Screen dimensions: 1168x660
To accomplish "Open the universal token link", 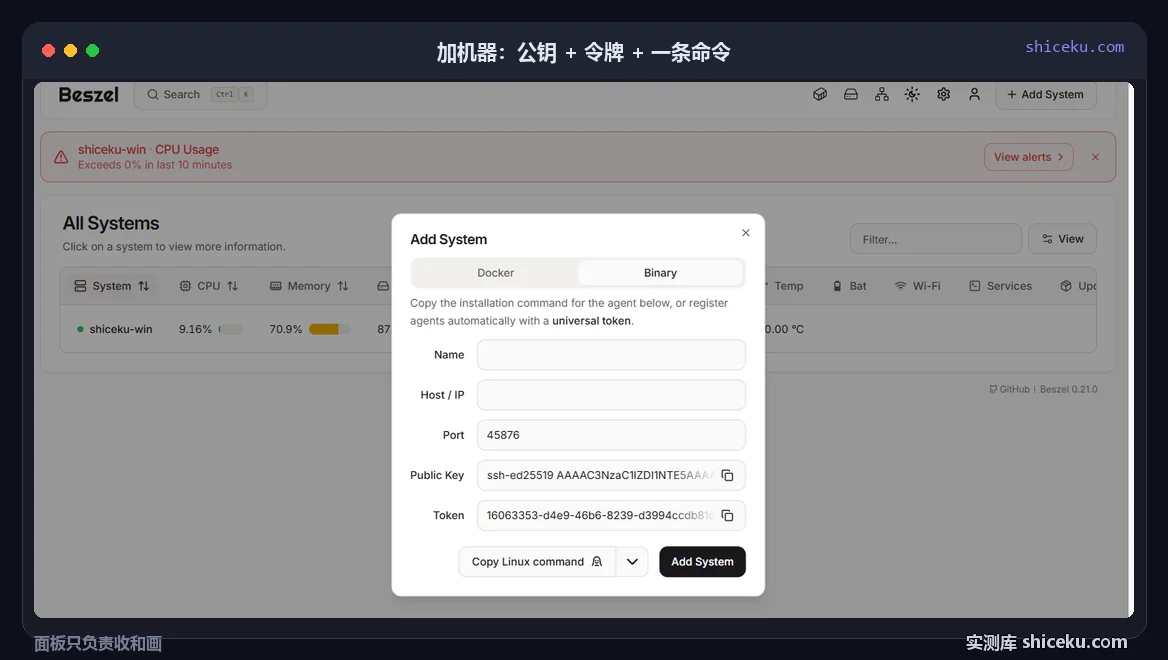I will pyautogui.click(x=591, y=321).
